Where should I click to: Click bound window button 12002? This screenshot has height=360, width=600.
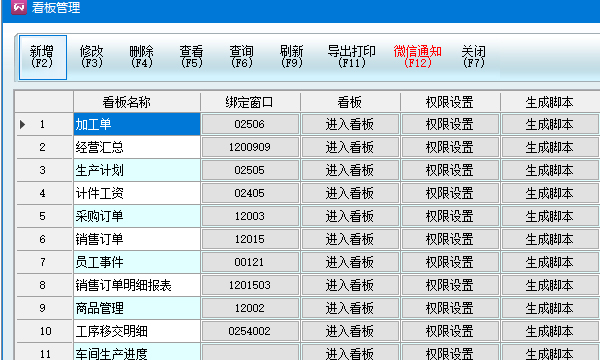pyautogui.click(x=250, y=308)
